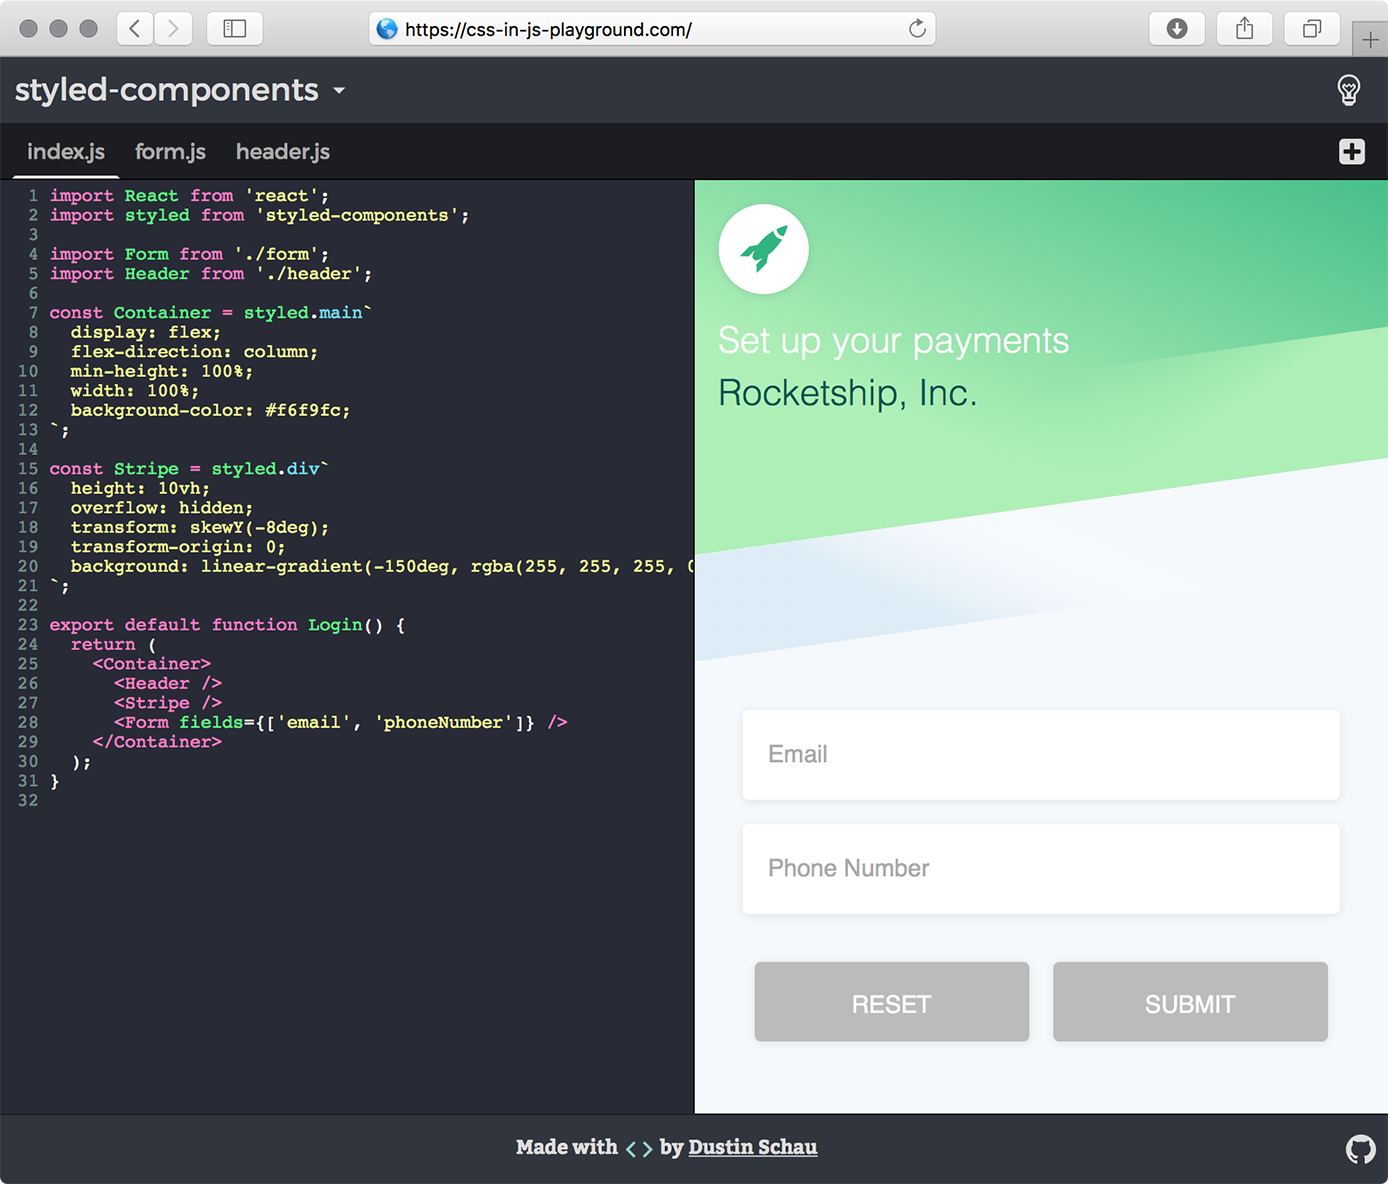
Task: Switch to the form.js tab
Action: coord(170,152)
